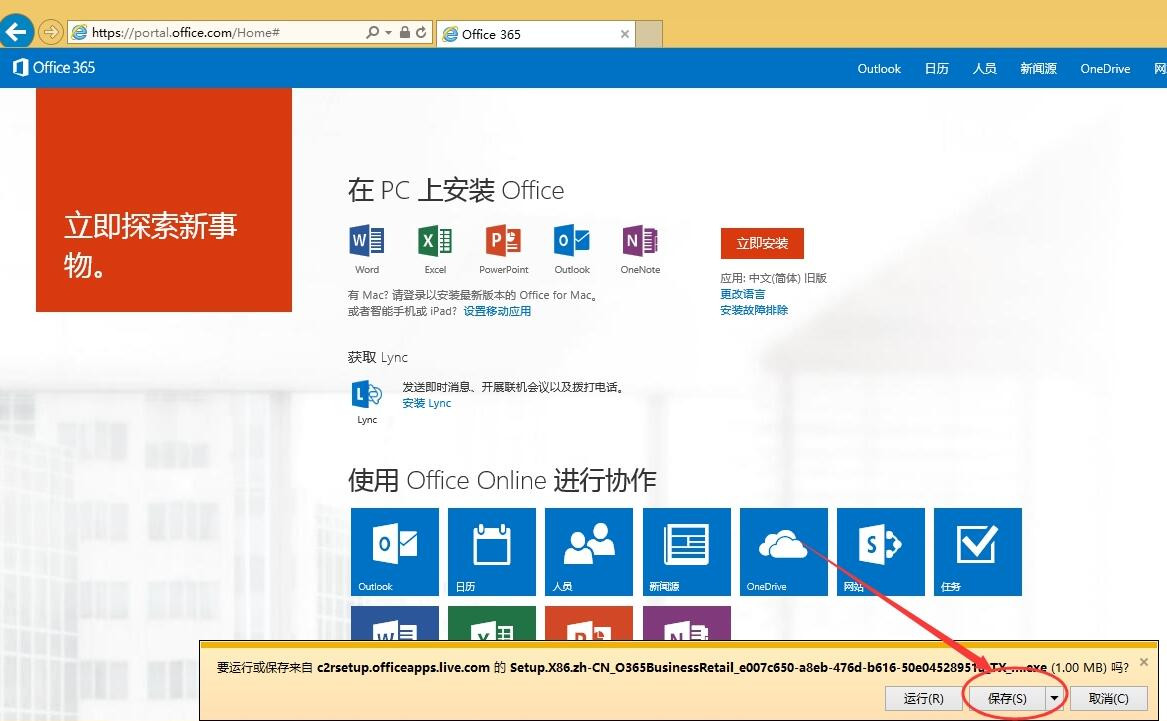Refresh the page with reload icon

pos(421,32)
